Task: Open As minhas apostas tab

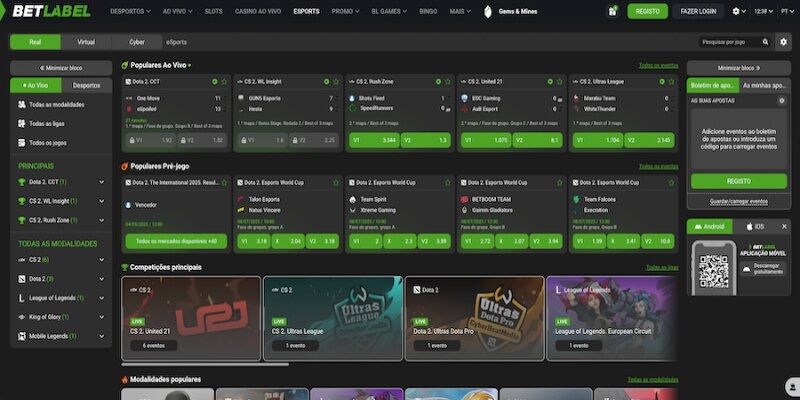Action: [764, 86]
